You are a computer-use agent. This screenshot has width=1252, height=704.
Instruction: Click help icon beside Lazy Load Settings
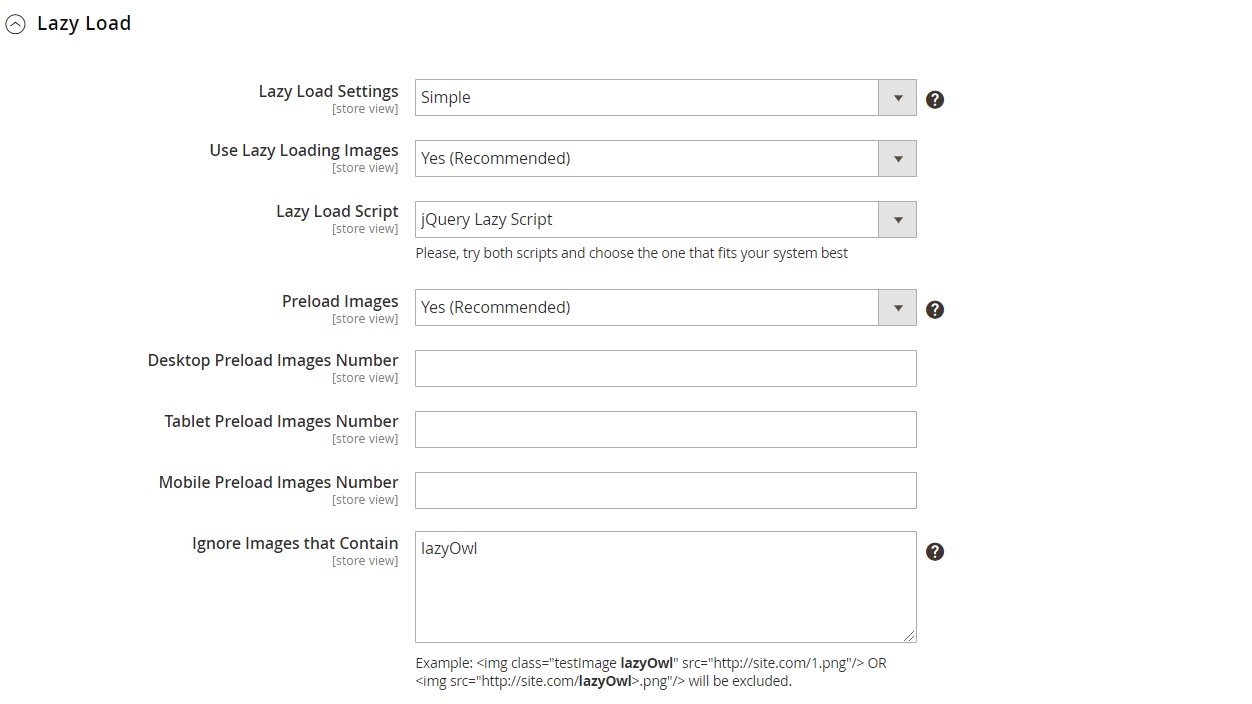coord(934,99)
